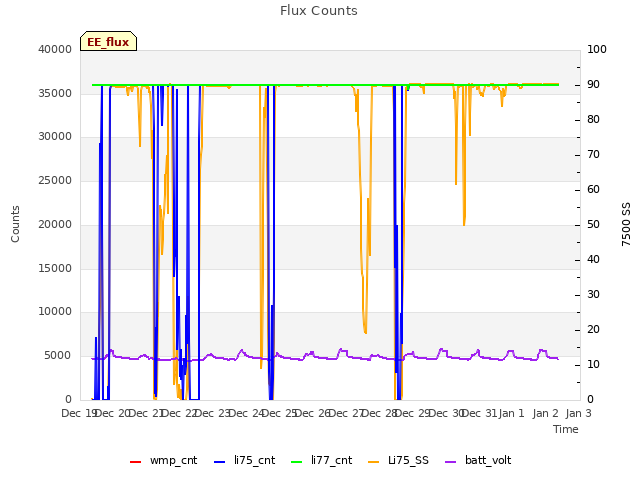Click the Time x-axis label
Image resolution: width=640 pixels, height=480 pixels.
pyautogui.click(x=566, y=429)
